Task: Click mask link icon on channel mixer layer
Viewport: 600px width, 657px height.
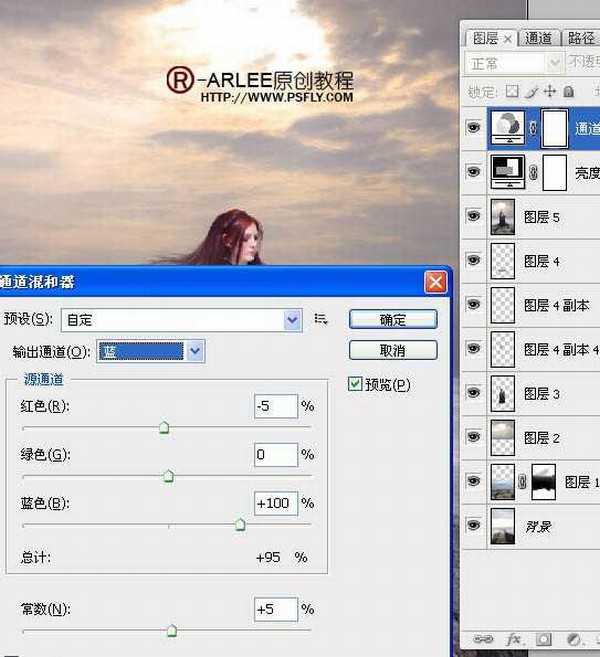Action: coord(533,127)
